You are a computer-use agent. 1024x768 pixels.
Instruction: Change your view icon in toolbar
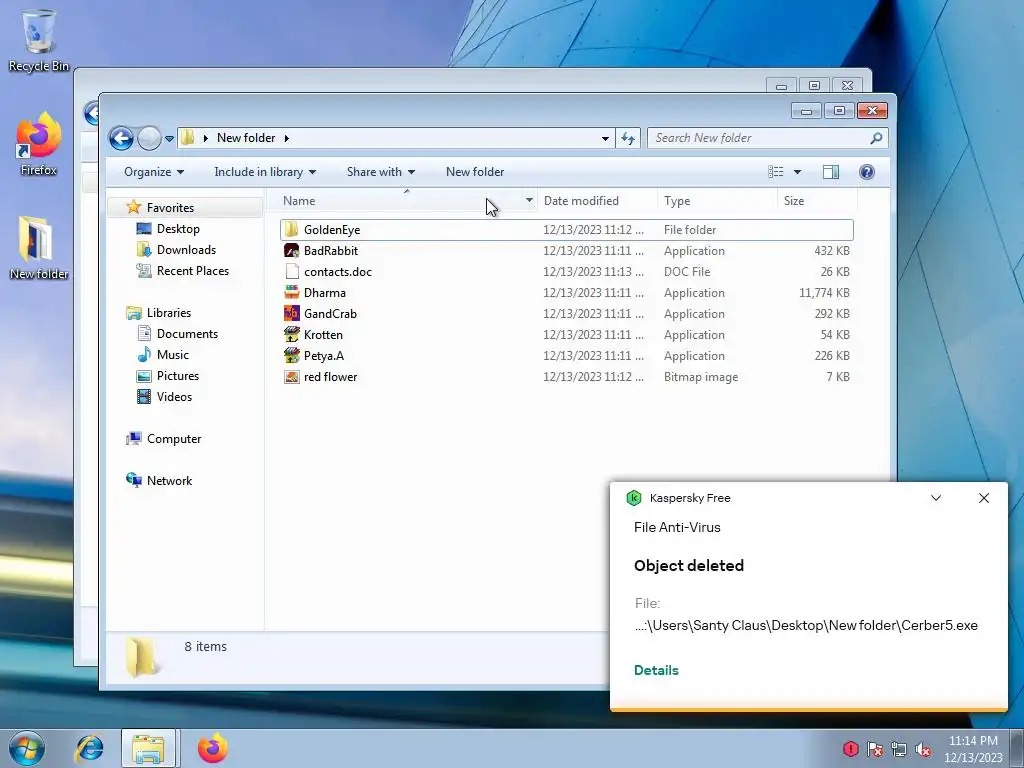click(776, 172)
